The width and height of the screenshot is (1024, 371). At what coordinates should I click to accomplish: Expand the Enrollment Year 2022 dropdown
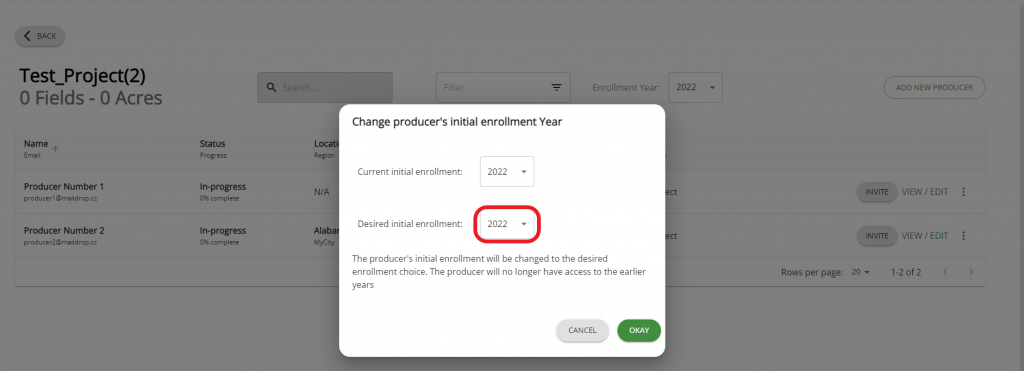click(696, 88)
